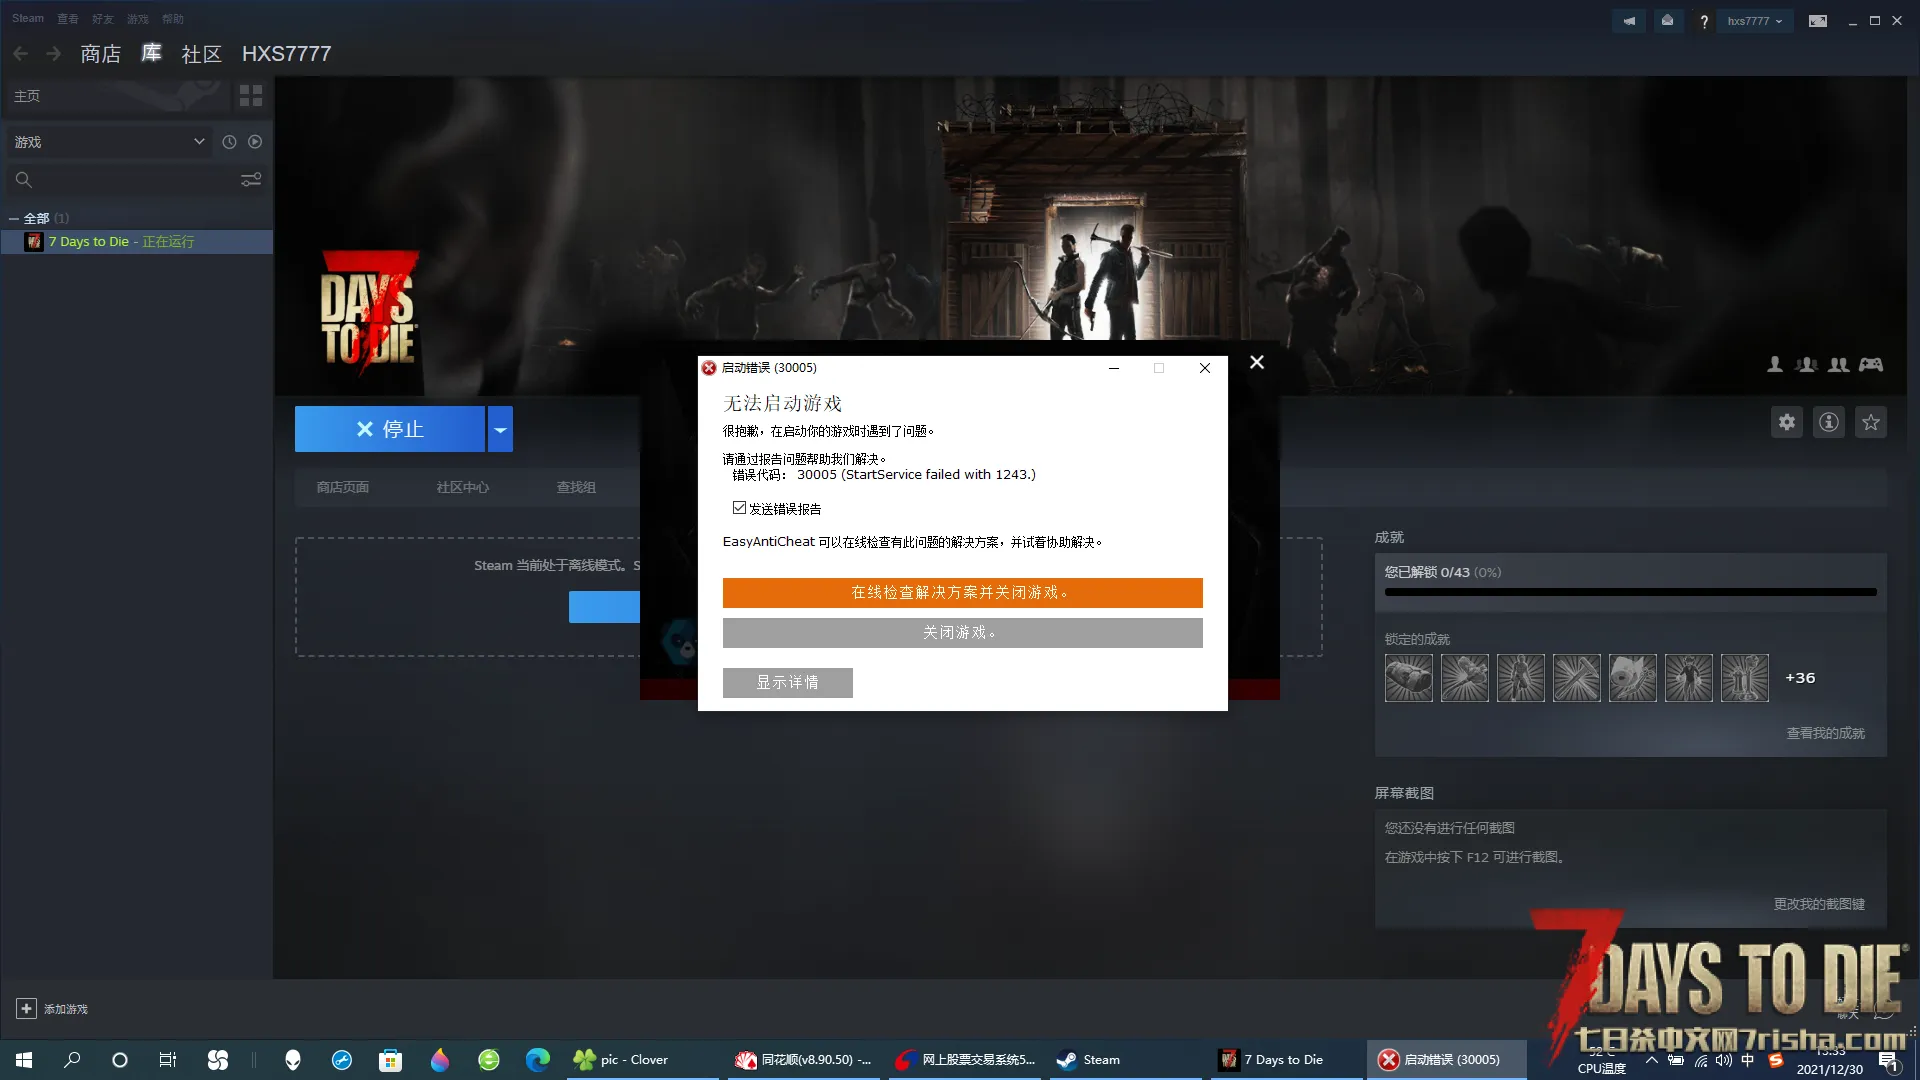Open hxs7777 account dropdown

[x=1755, y=21]
